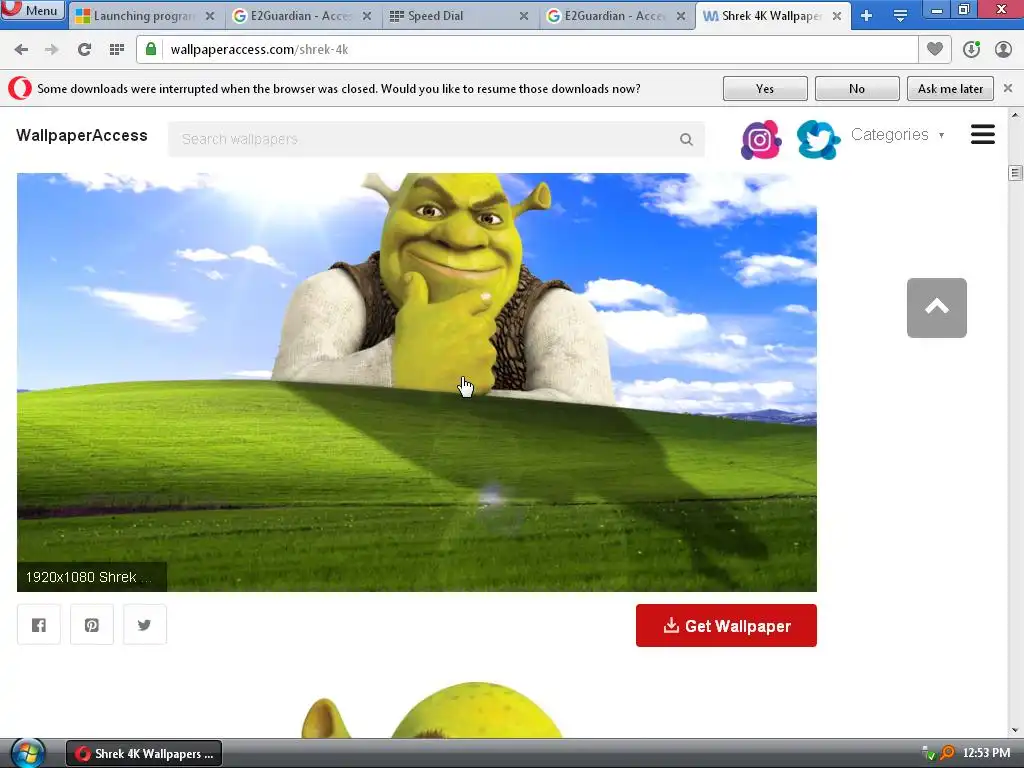Switch to Speed Dial tab
This screenshot has width=1024, height=768.
click(459, 16)
